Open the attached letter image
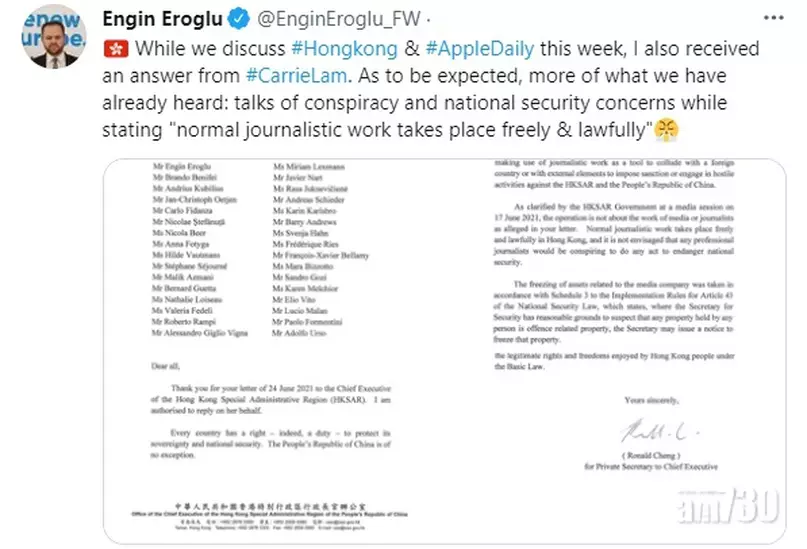 coord(444,351)
